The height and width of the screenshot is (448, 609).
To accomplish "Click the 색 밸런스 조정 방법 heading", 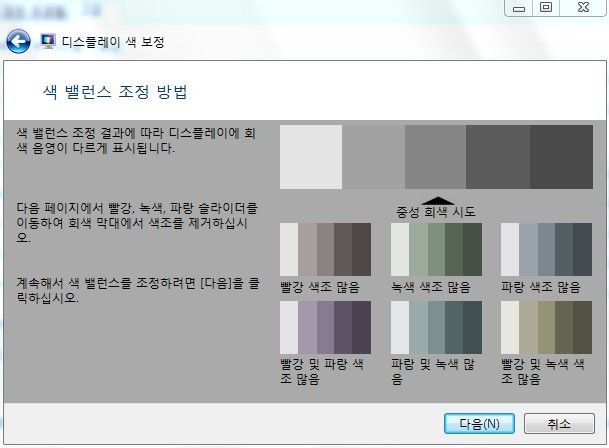I will pyautogui.click(x=115, y=92).
